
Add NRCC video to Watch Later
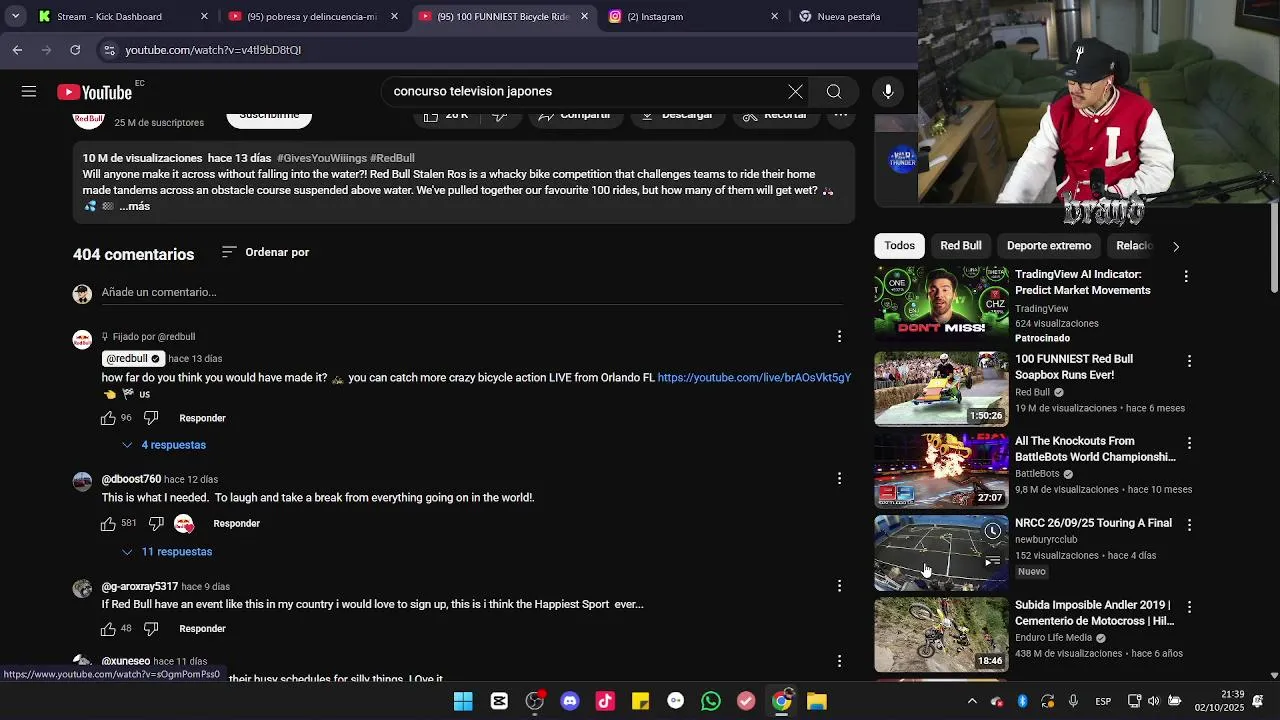pos(992,531)
